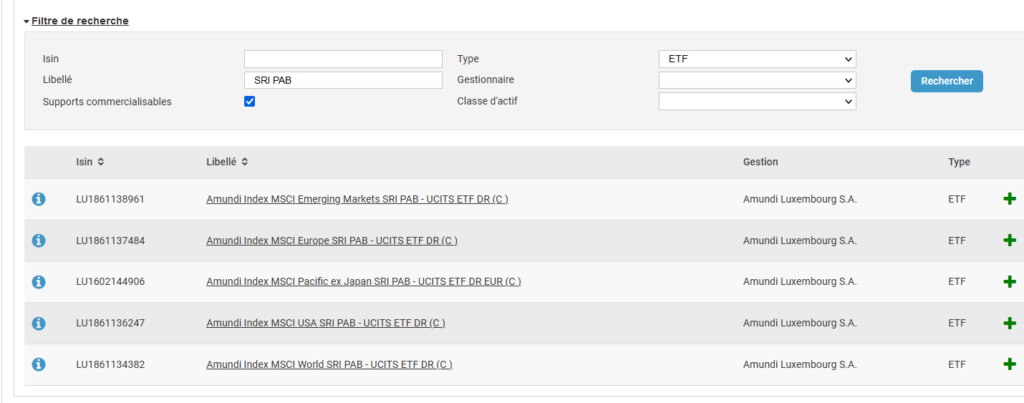Show info for MSCI USA SRI PAB
The image size is (1024, 403).
click(39, 323)
